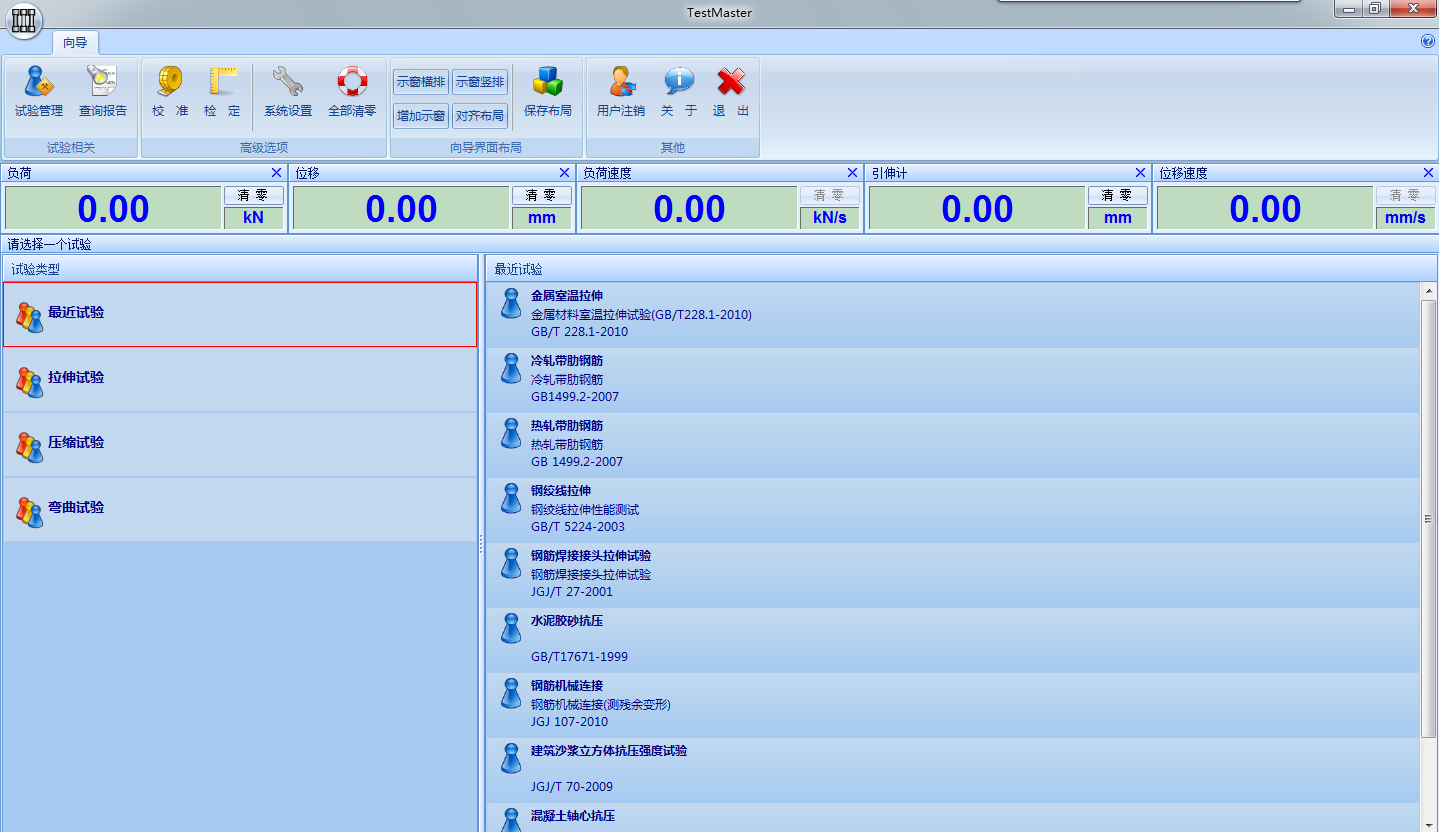Open the 查询报告 report query tool
The height and width of the screenshot is (832, 1439).
coord(99,91)
